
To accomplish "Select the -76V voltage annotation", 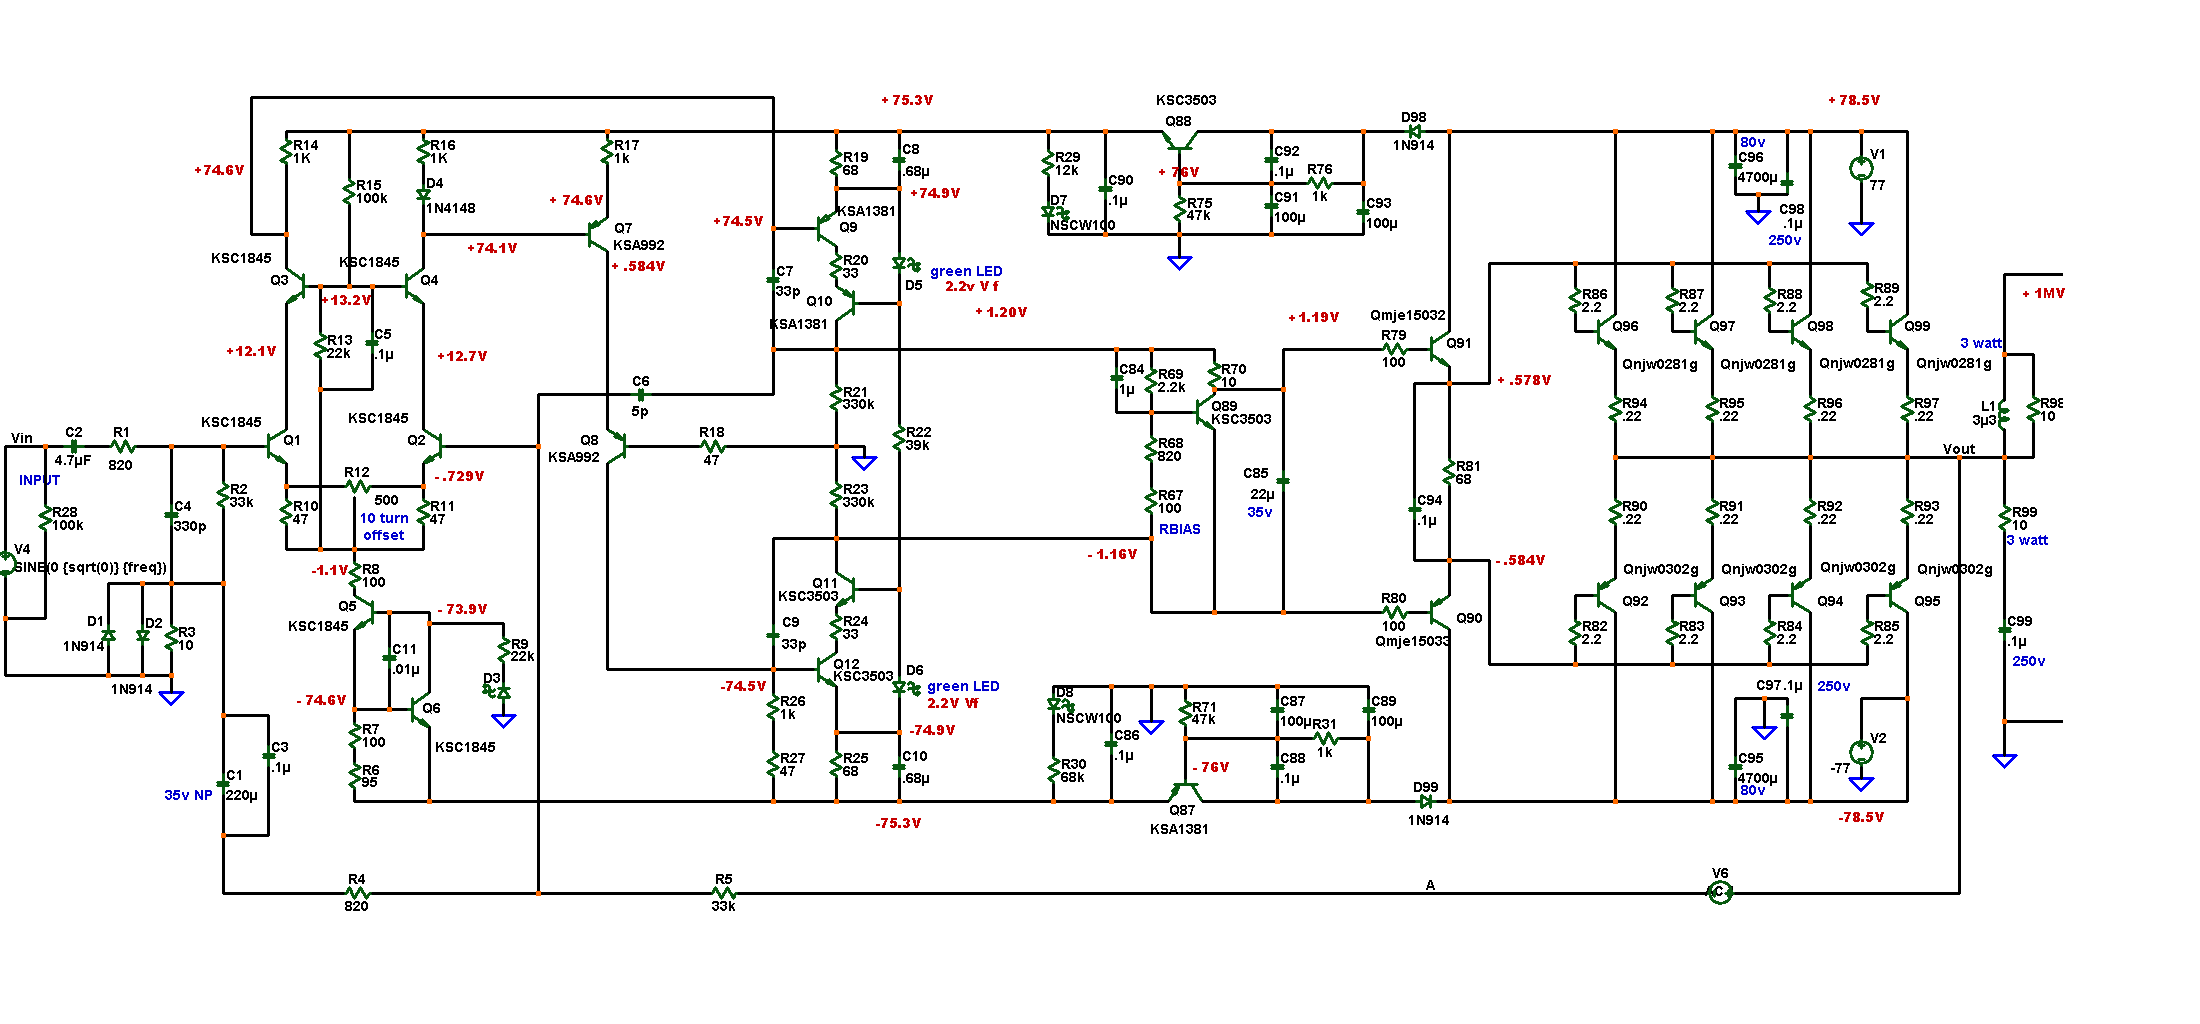I will click(1210, 767).
